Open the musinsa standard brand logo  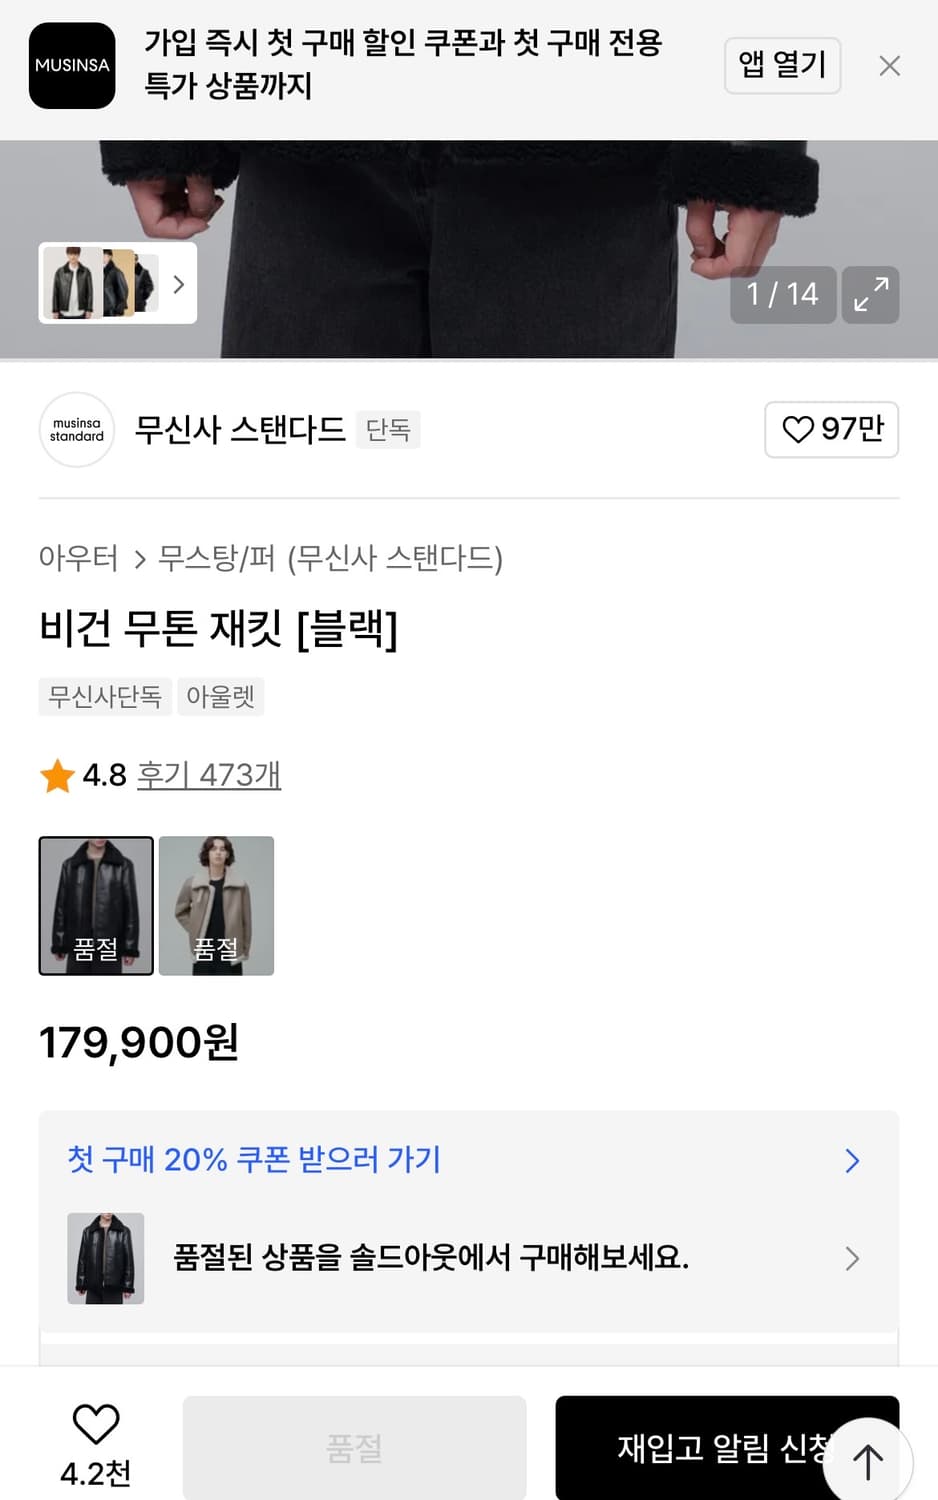pos(77,430)
